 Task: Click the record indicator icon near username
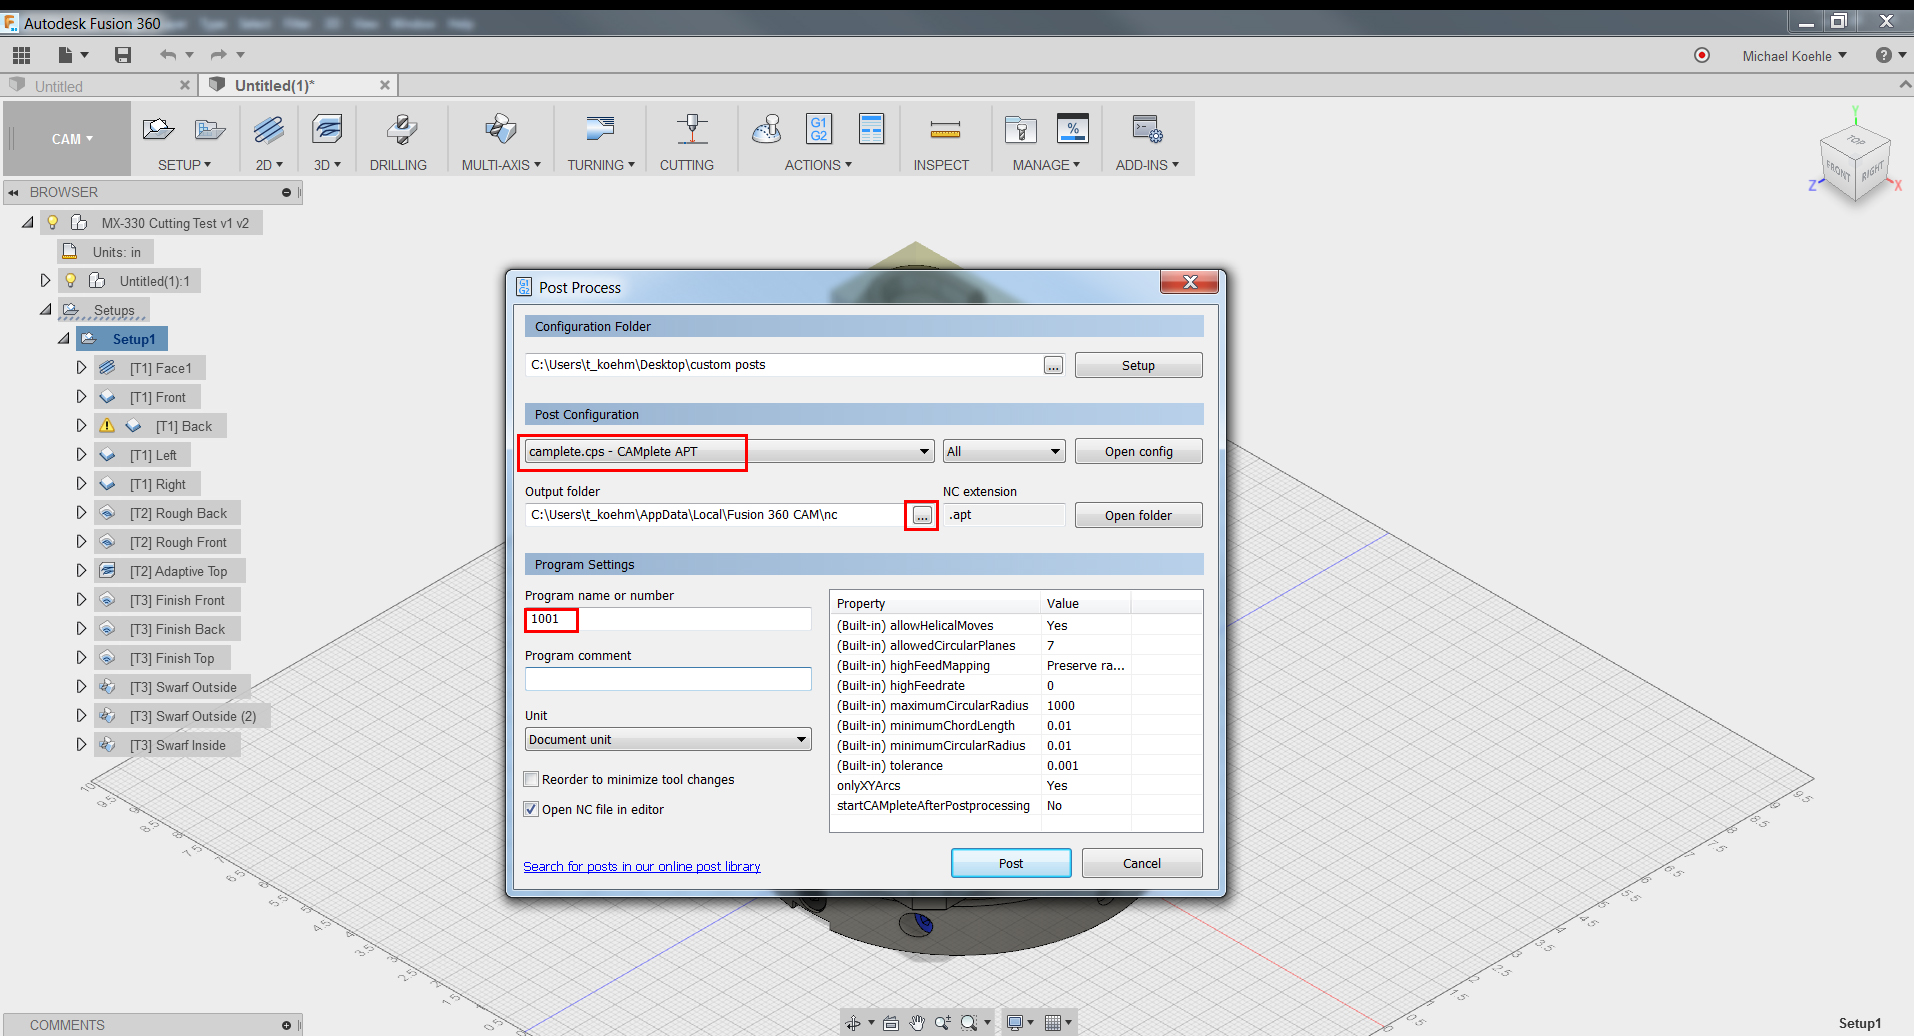(x=1702, y=56)
